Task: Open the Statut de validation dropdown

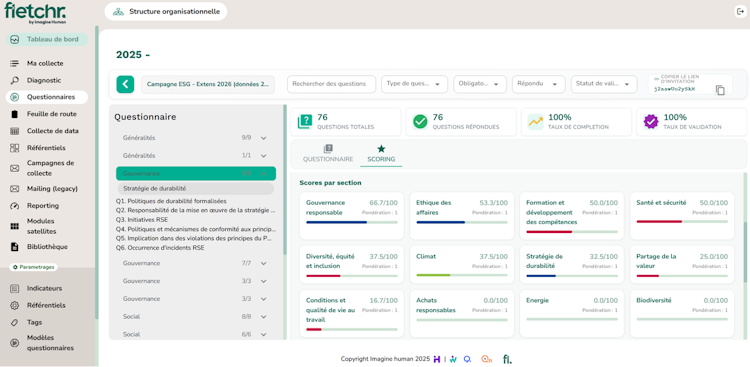Action: click(x=604, y=84)
